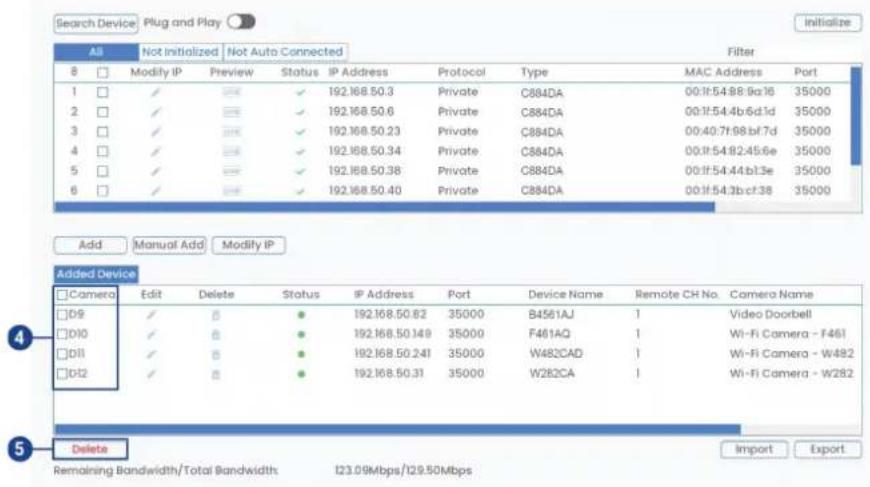Click MAC Address column header

(x=723, y=72)
